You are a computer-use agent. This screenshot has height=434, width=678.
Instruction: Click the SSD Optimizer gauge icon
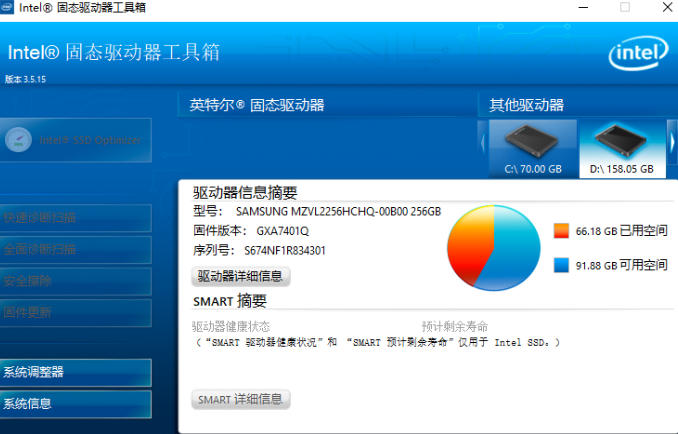coord(18,140)
